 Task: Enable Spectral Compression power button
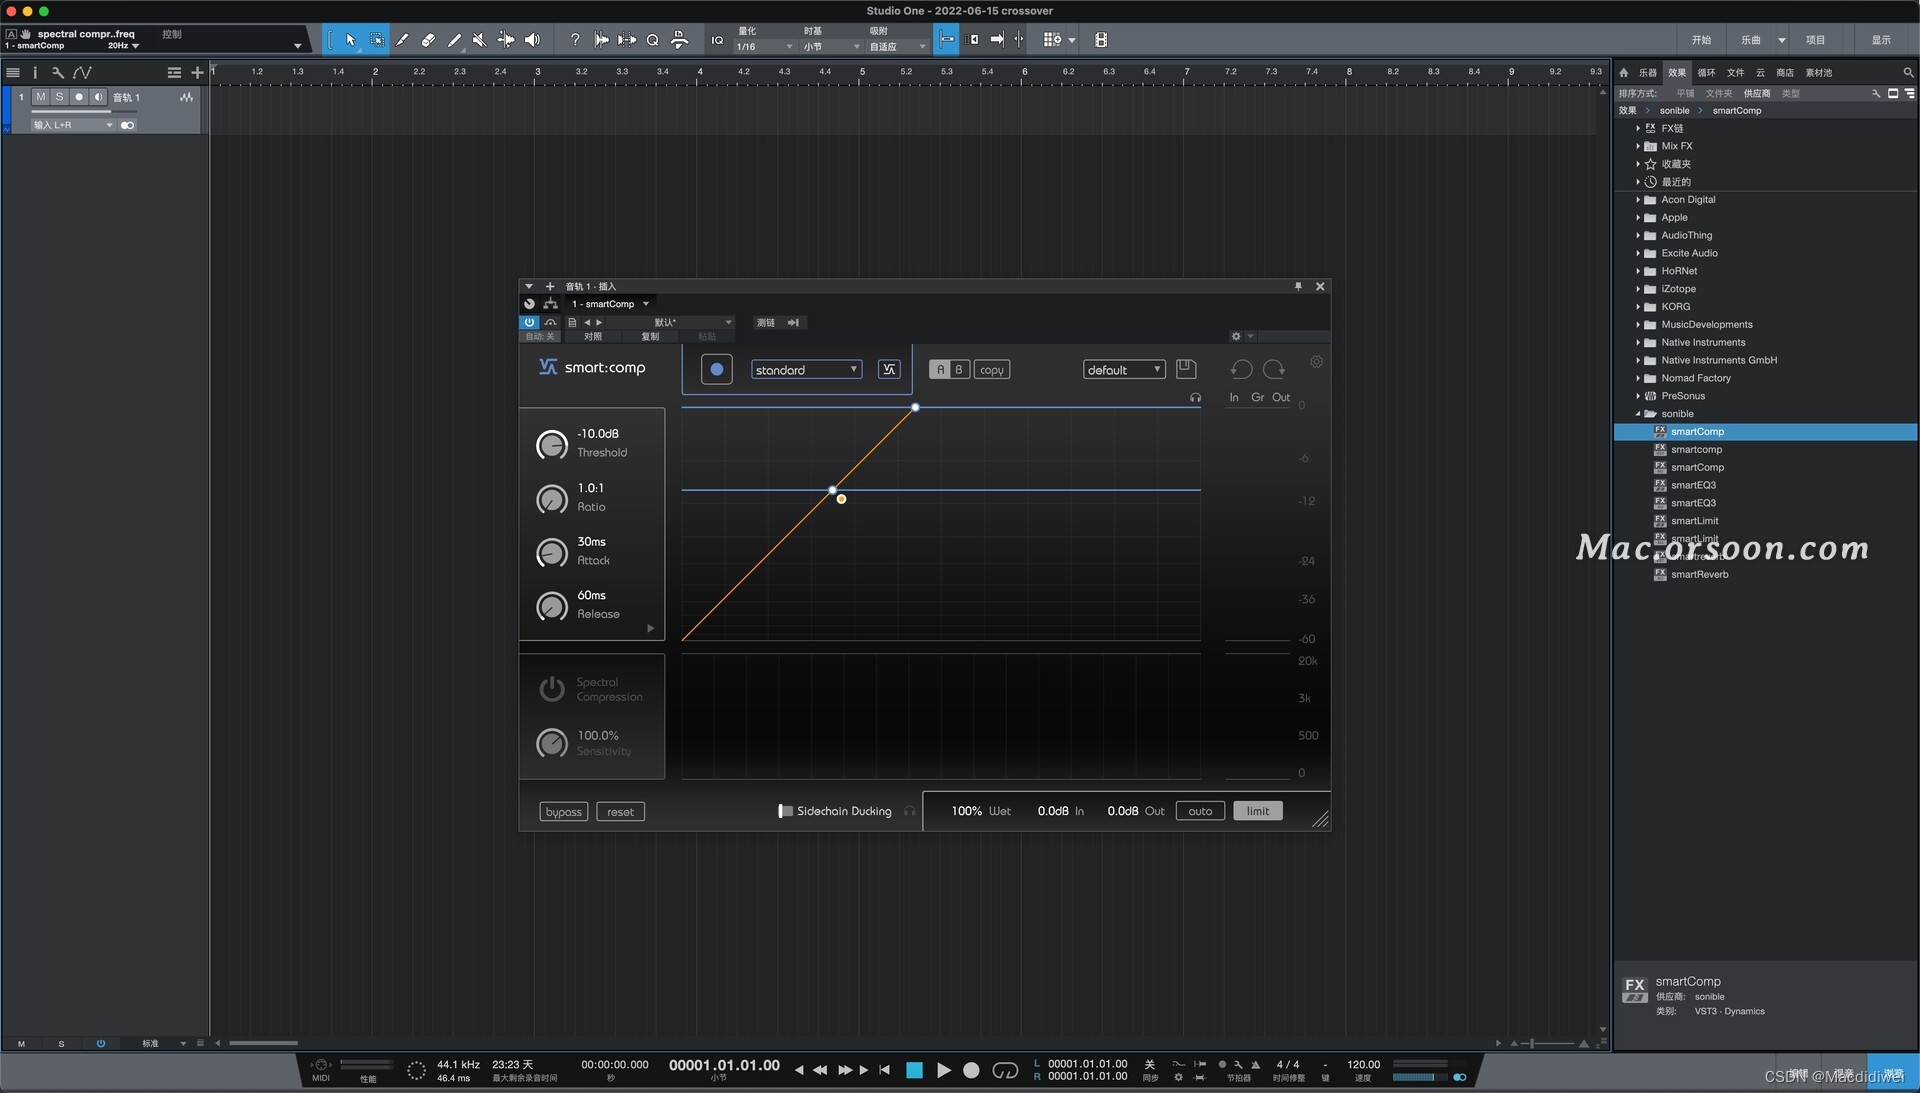click(x=552, y=688)
